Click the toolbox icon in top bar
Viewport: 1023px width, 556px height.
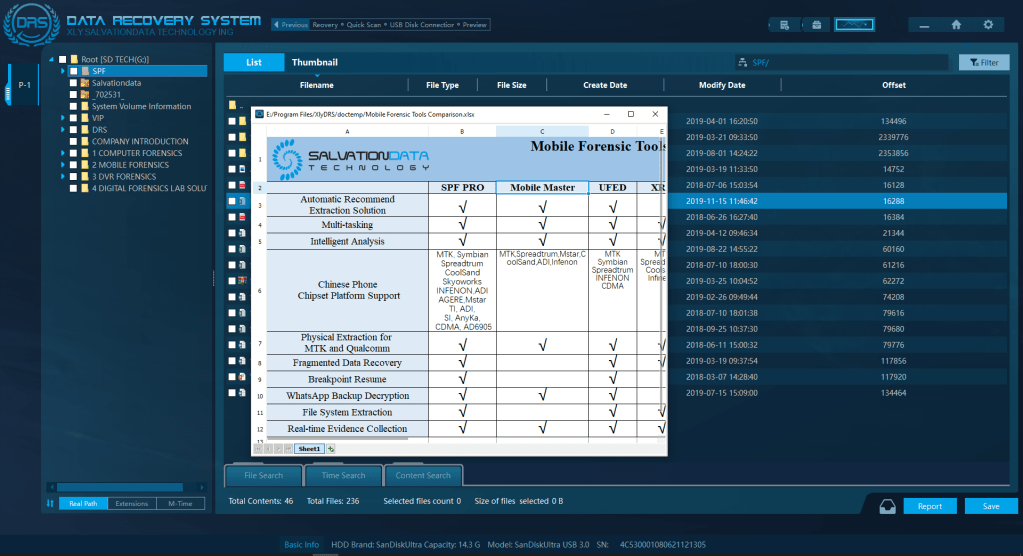(x=817, y=24)
